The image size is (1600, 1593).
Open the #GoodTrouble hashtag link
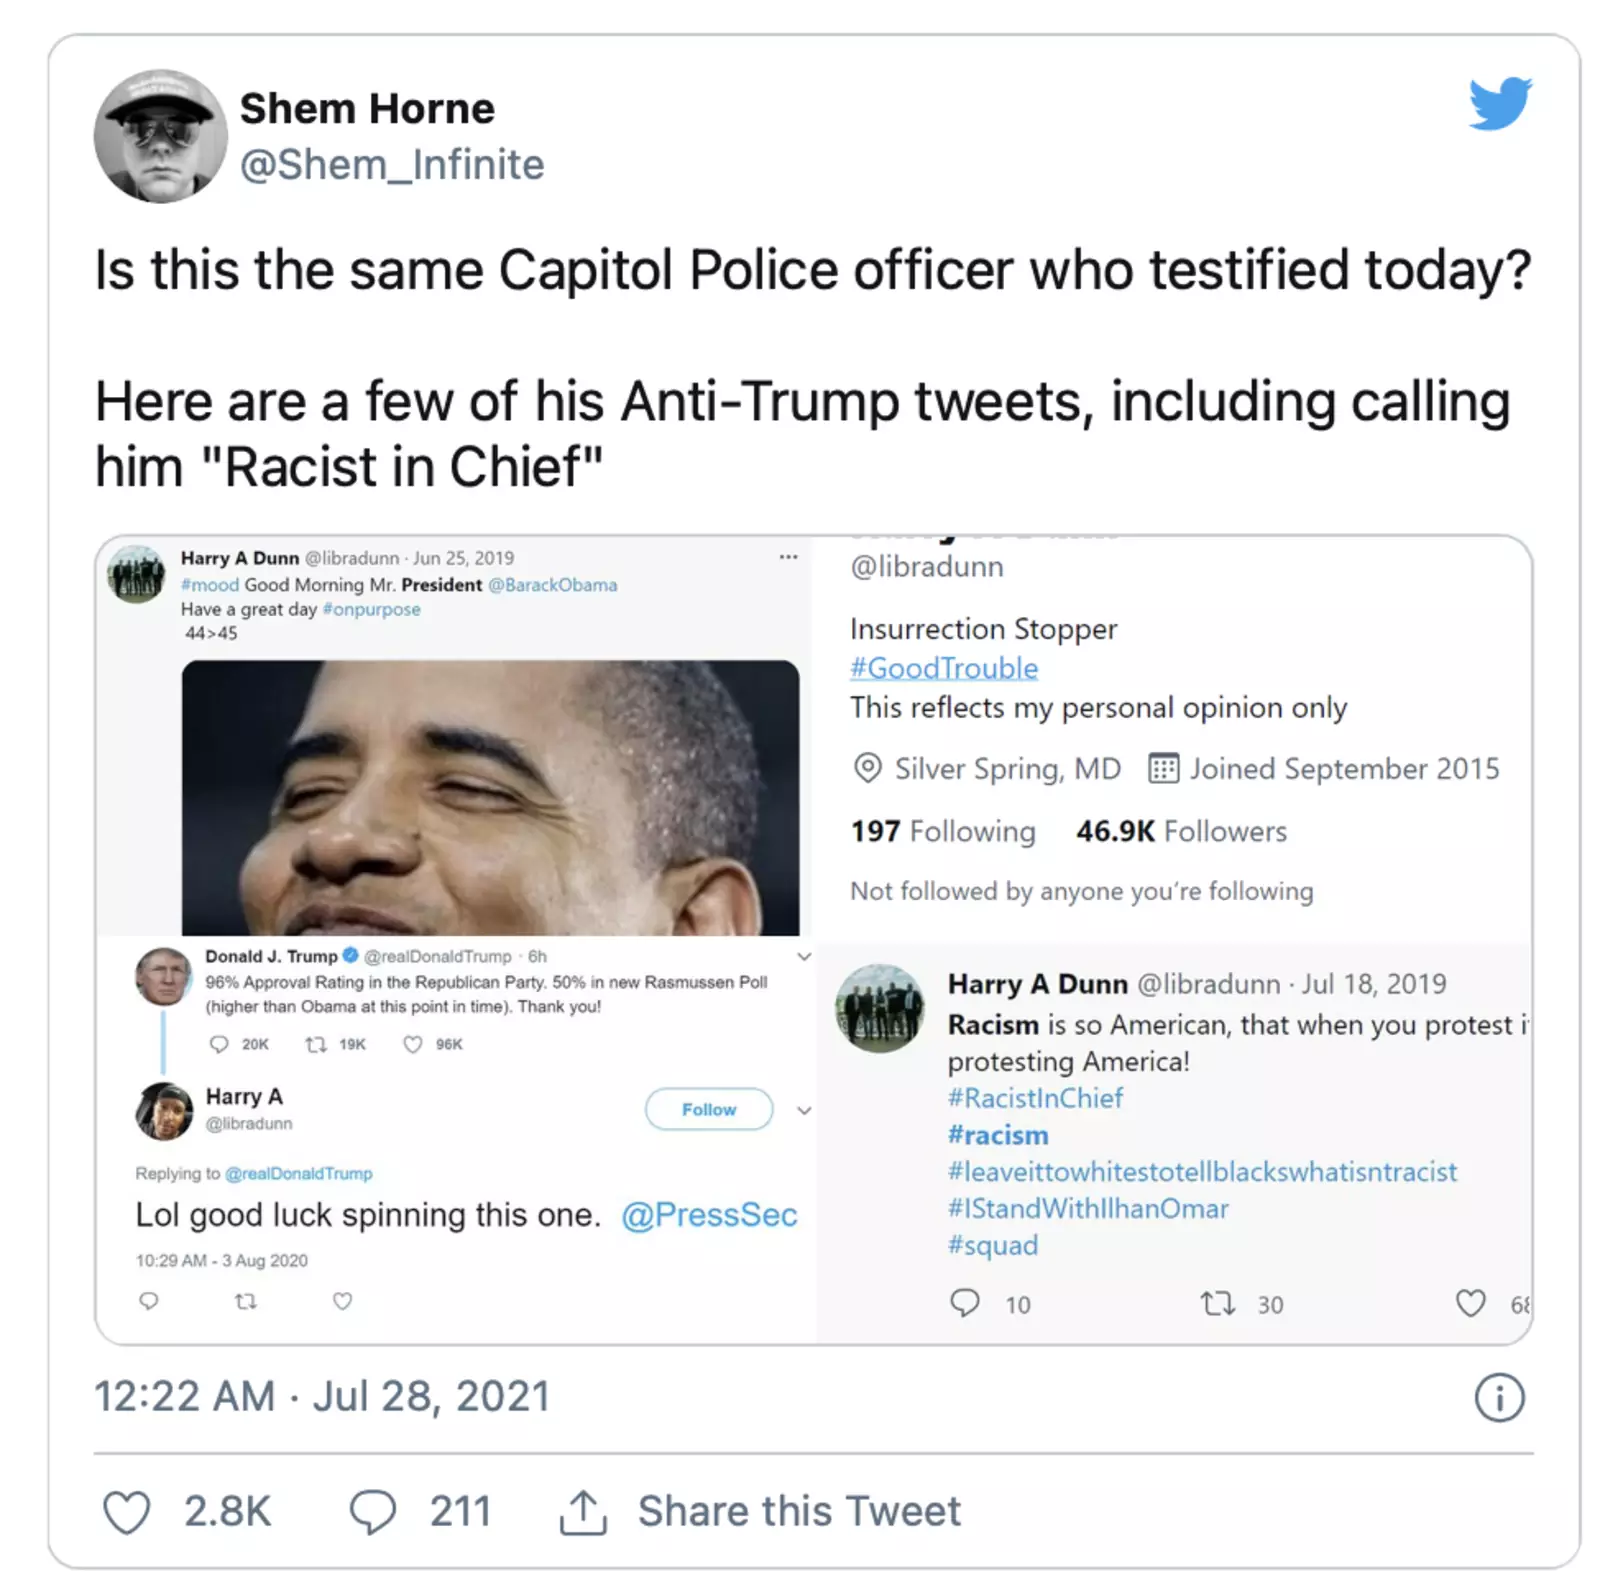[944, 668]
